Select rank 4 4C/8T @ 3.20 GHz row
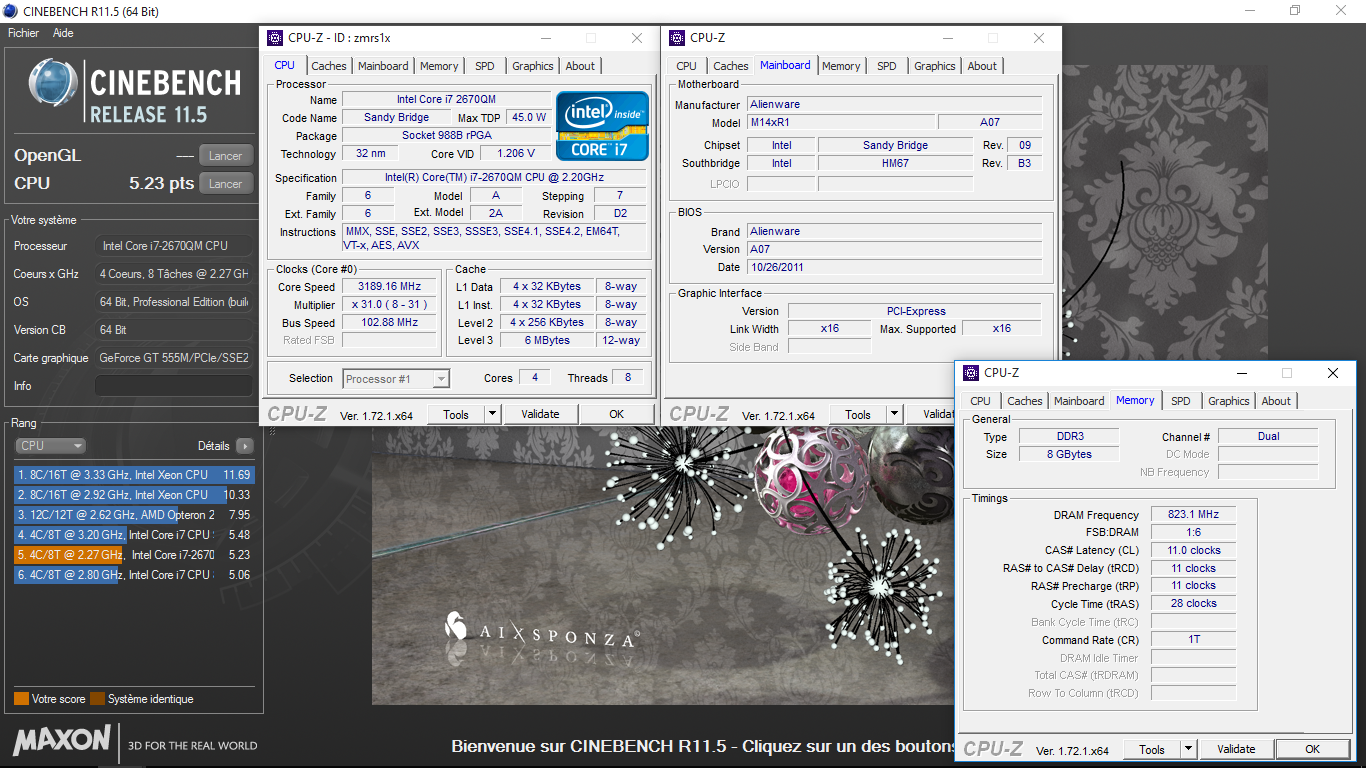Screen dimensions: 1366x768 [x=134, y=535]
